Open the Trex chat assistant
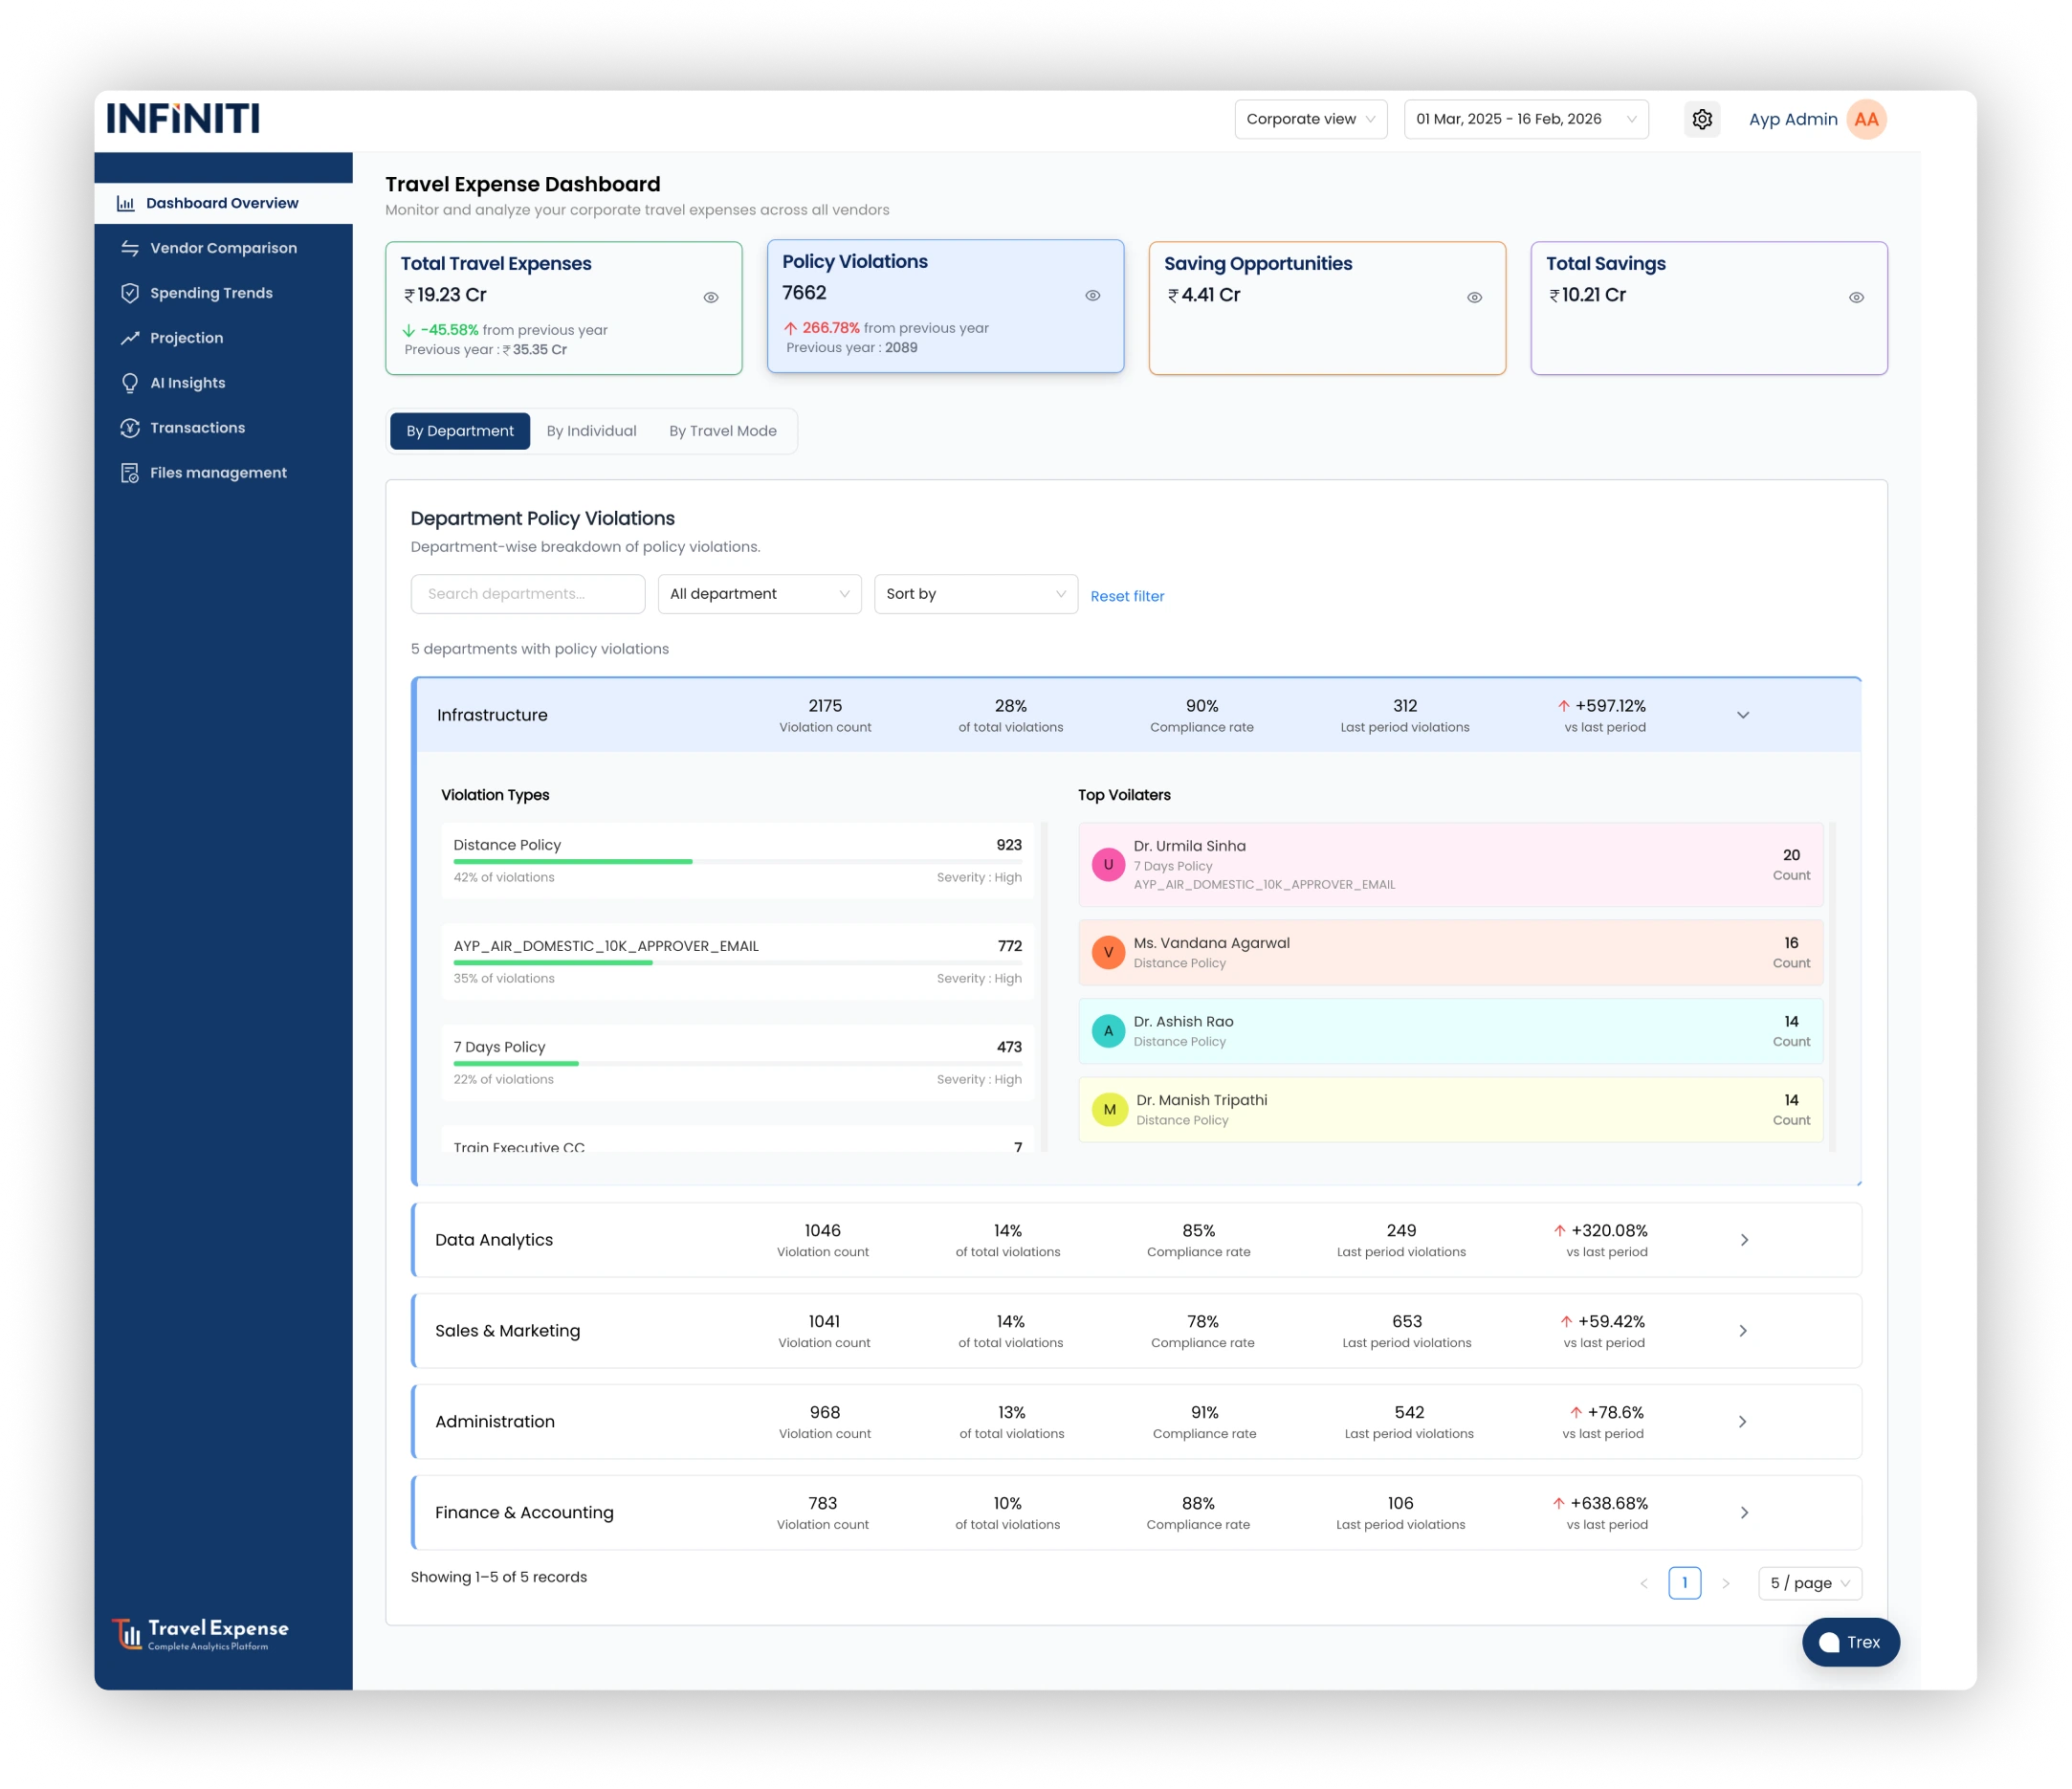Screen dimensions: 2072x1789 [x=1849, y=1641]
